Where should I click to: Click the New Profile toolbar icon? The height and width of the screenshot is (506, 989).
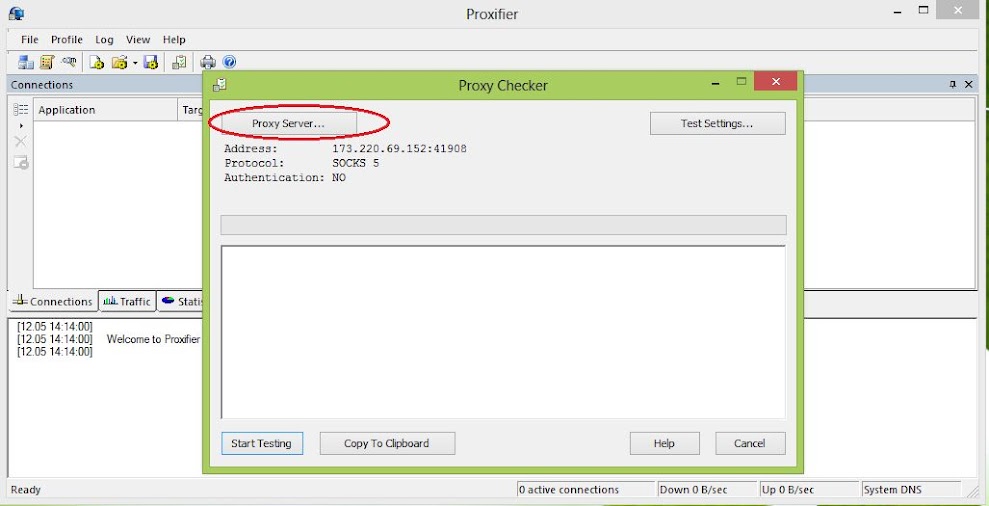coord(96,62)
